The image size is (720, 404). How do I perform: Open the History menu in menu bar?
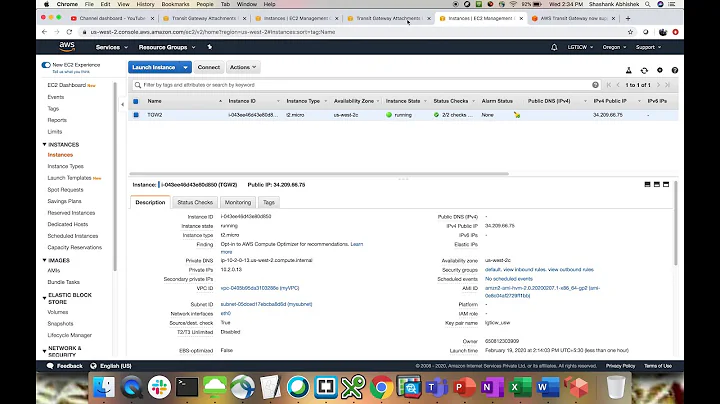point(145,4)
